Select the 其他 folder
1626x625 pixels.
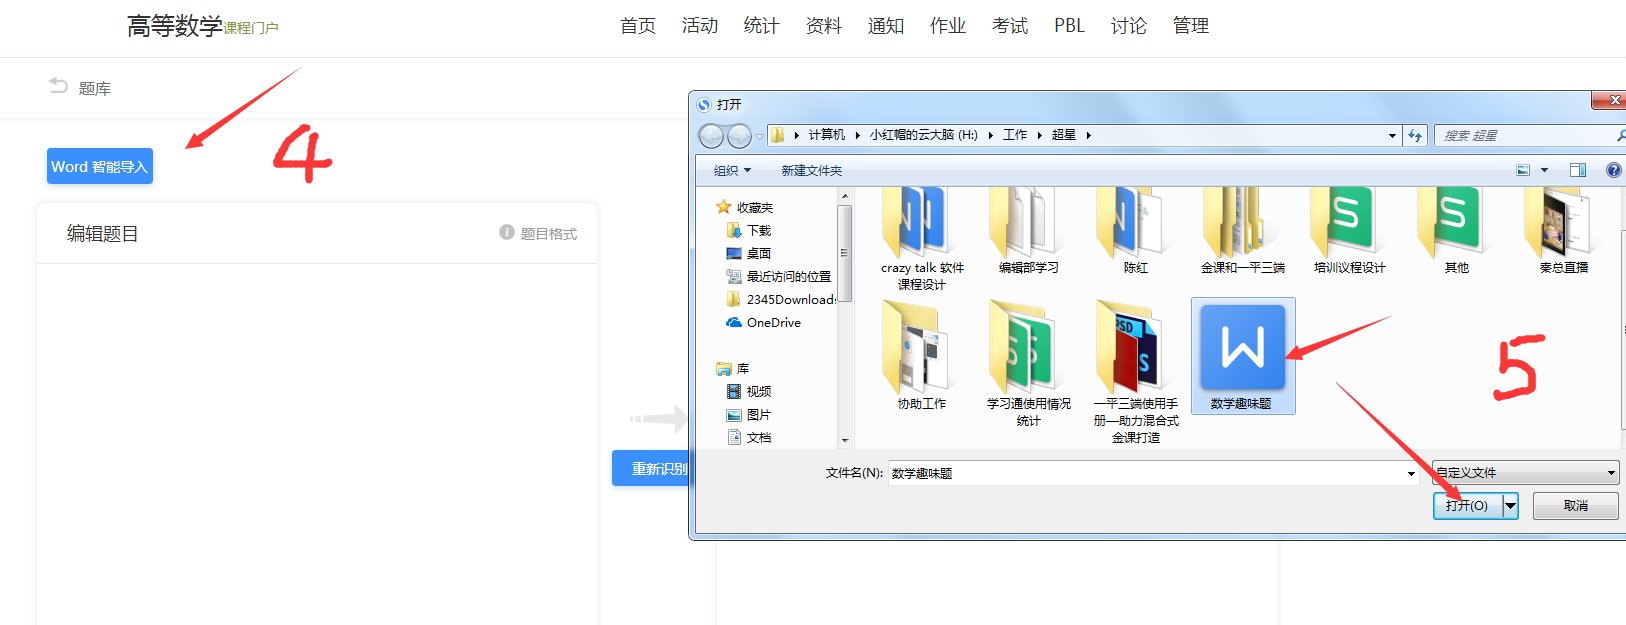pos(1456,230)
